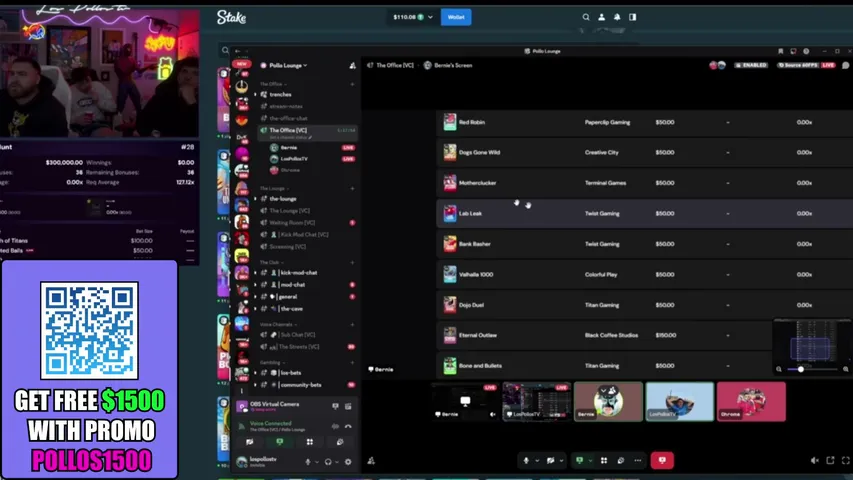Toggle screen share in the voice panel
Screen dimensions: 853x480
click(280, 442)
